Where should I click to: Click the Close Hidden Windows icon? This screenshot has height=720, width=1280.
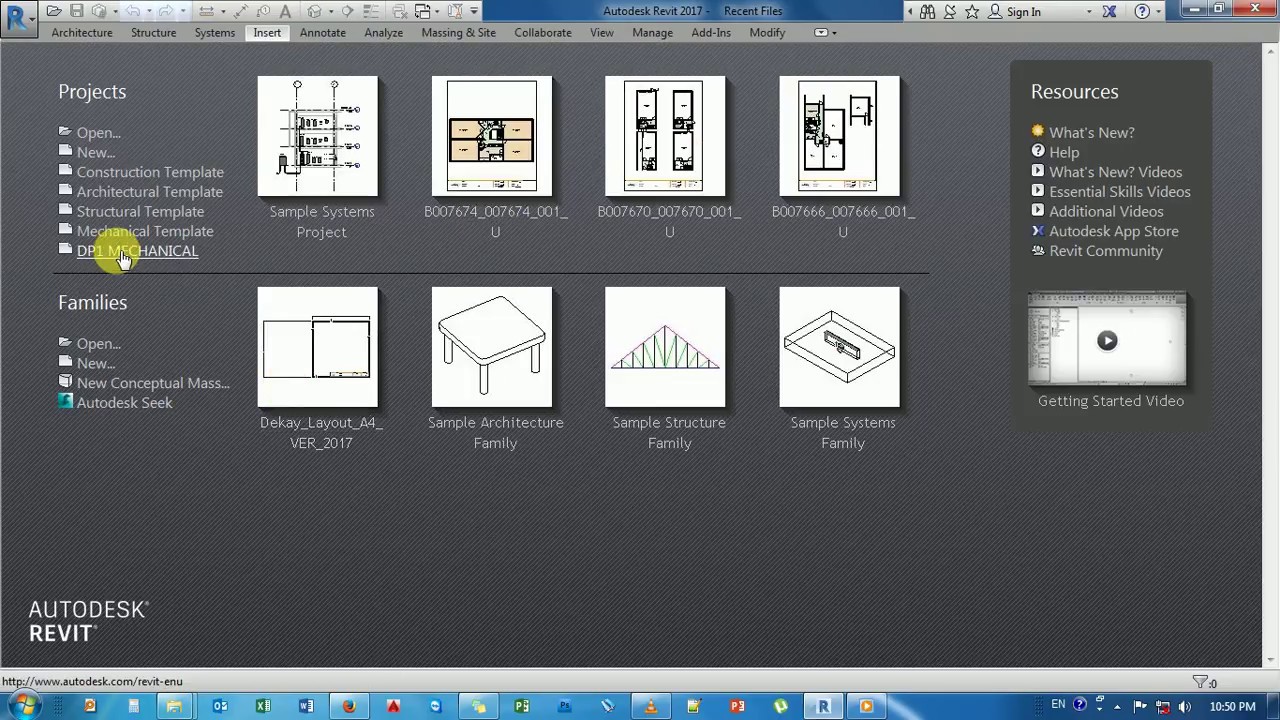(x=399, y=11)
